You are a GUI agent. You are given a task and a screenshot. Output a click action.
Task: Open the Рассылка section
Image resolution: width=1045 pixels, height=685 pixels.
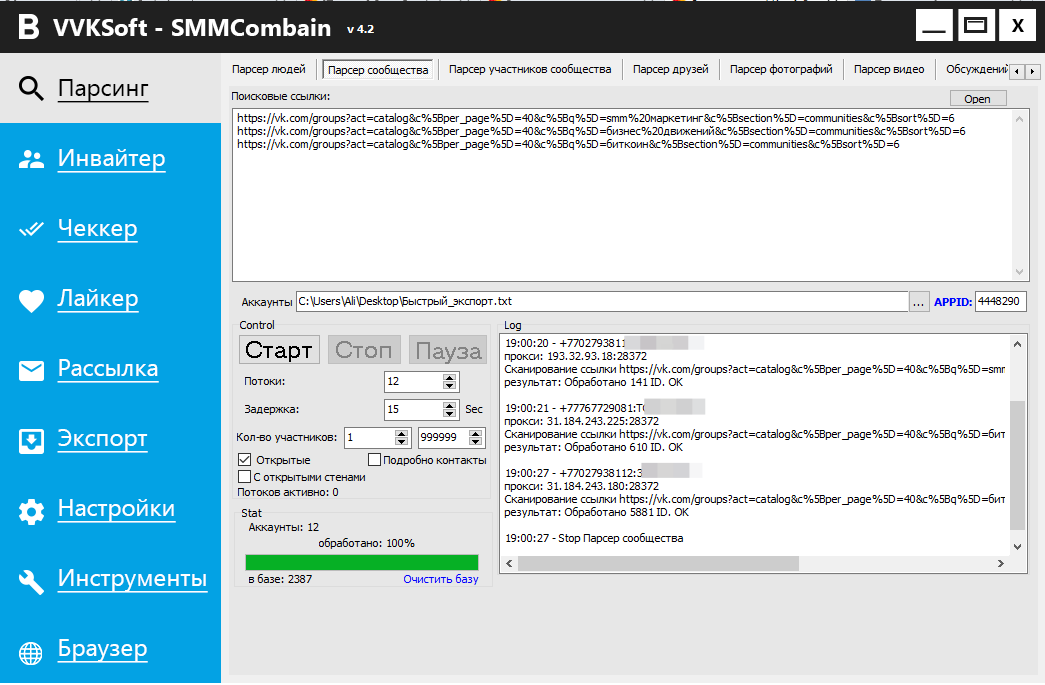coord(108,368)
